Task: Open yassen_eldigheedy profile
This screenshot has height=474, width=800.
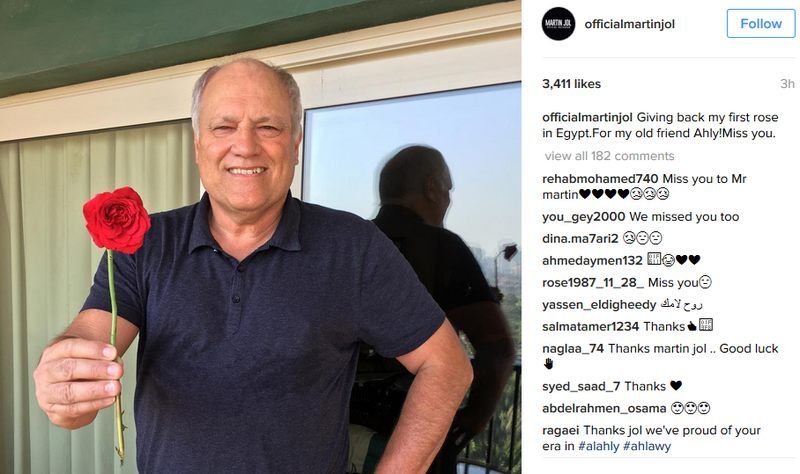Action: 599,305
